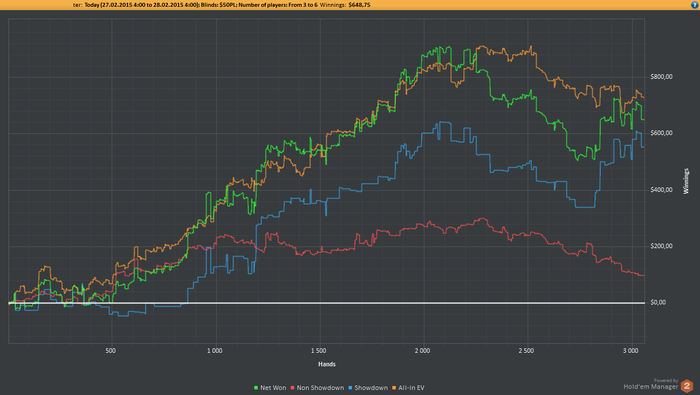Open the blue help icon in the filter bar
Screen dimensions: 700x395
tap(695, 5)
